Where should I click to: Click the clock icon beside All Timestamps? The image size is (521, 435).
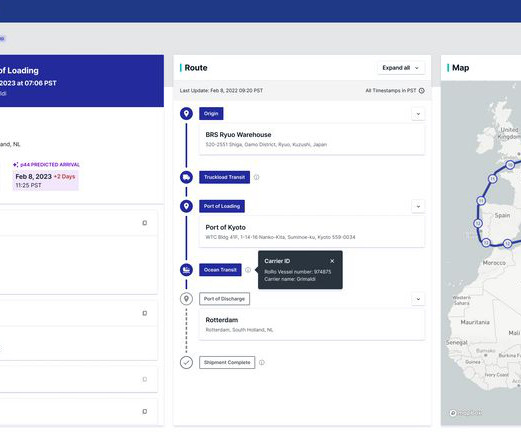(422, 91)
